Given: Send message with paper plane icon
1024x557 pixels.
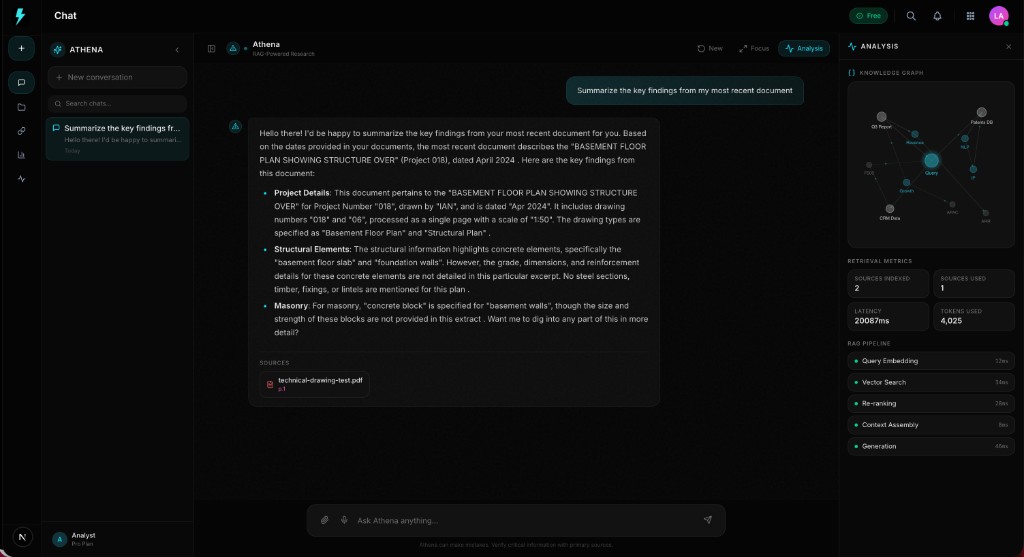Looking at the screenshot, I should click(707, 520).
